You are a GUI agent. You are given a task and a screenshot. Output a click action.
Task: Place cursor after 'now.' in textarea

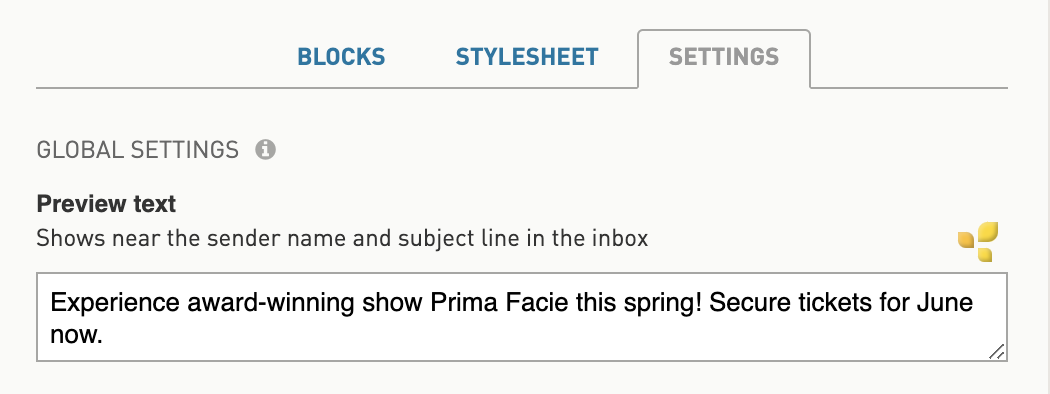pyautogui.click(x=105, y=335)
